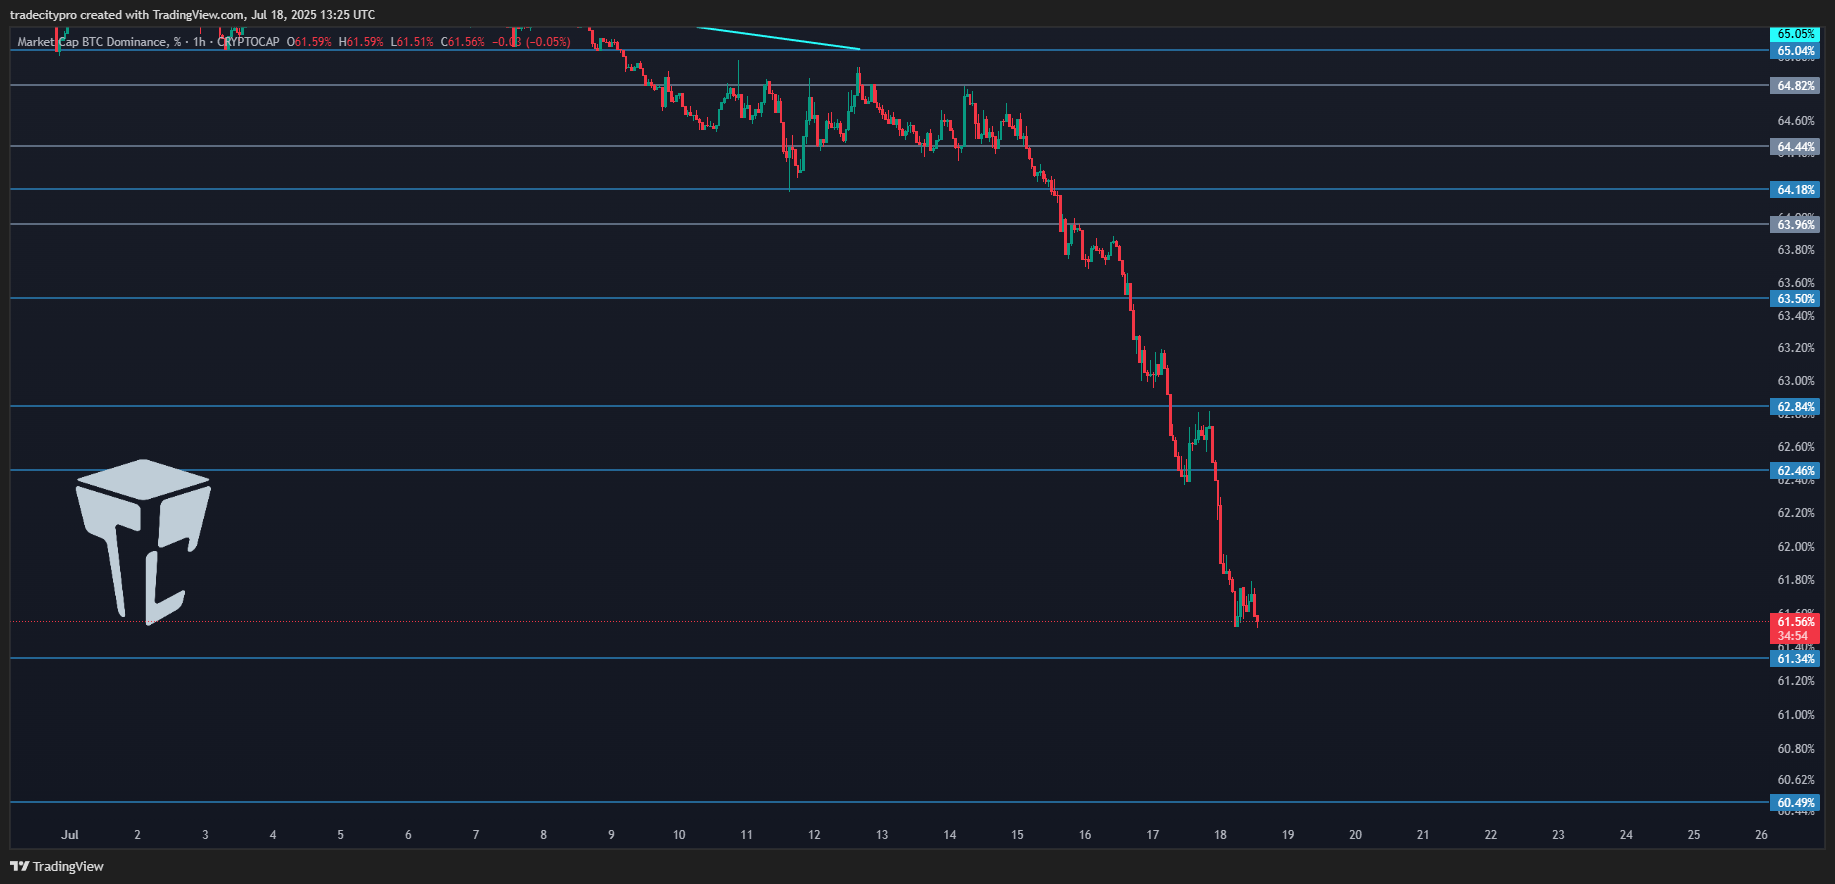Click date 15 on the time axis
This screenshot has width=1835, height=884.
pyautogui.click(x=1017, y=835)
